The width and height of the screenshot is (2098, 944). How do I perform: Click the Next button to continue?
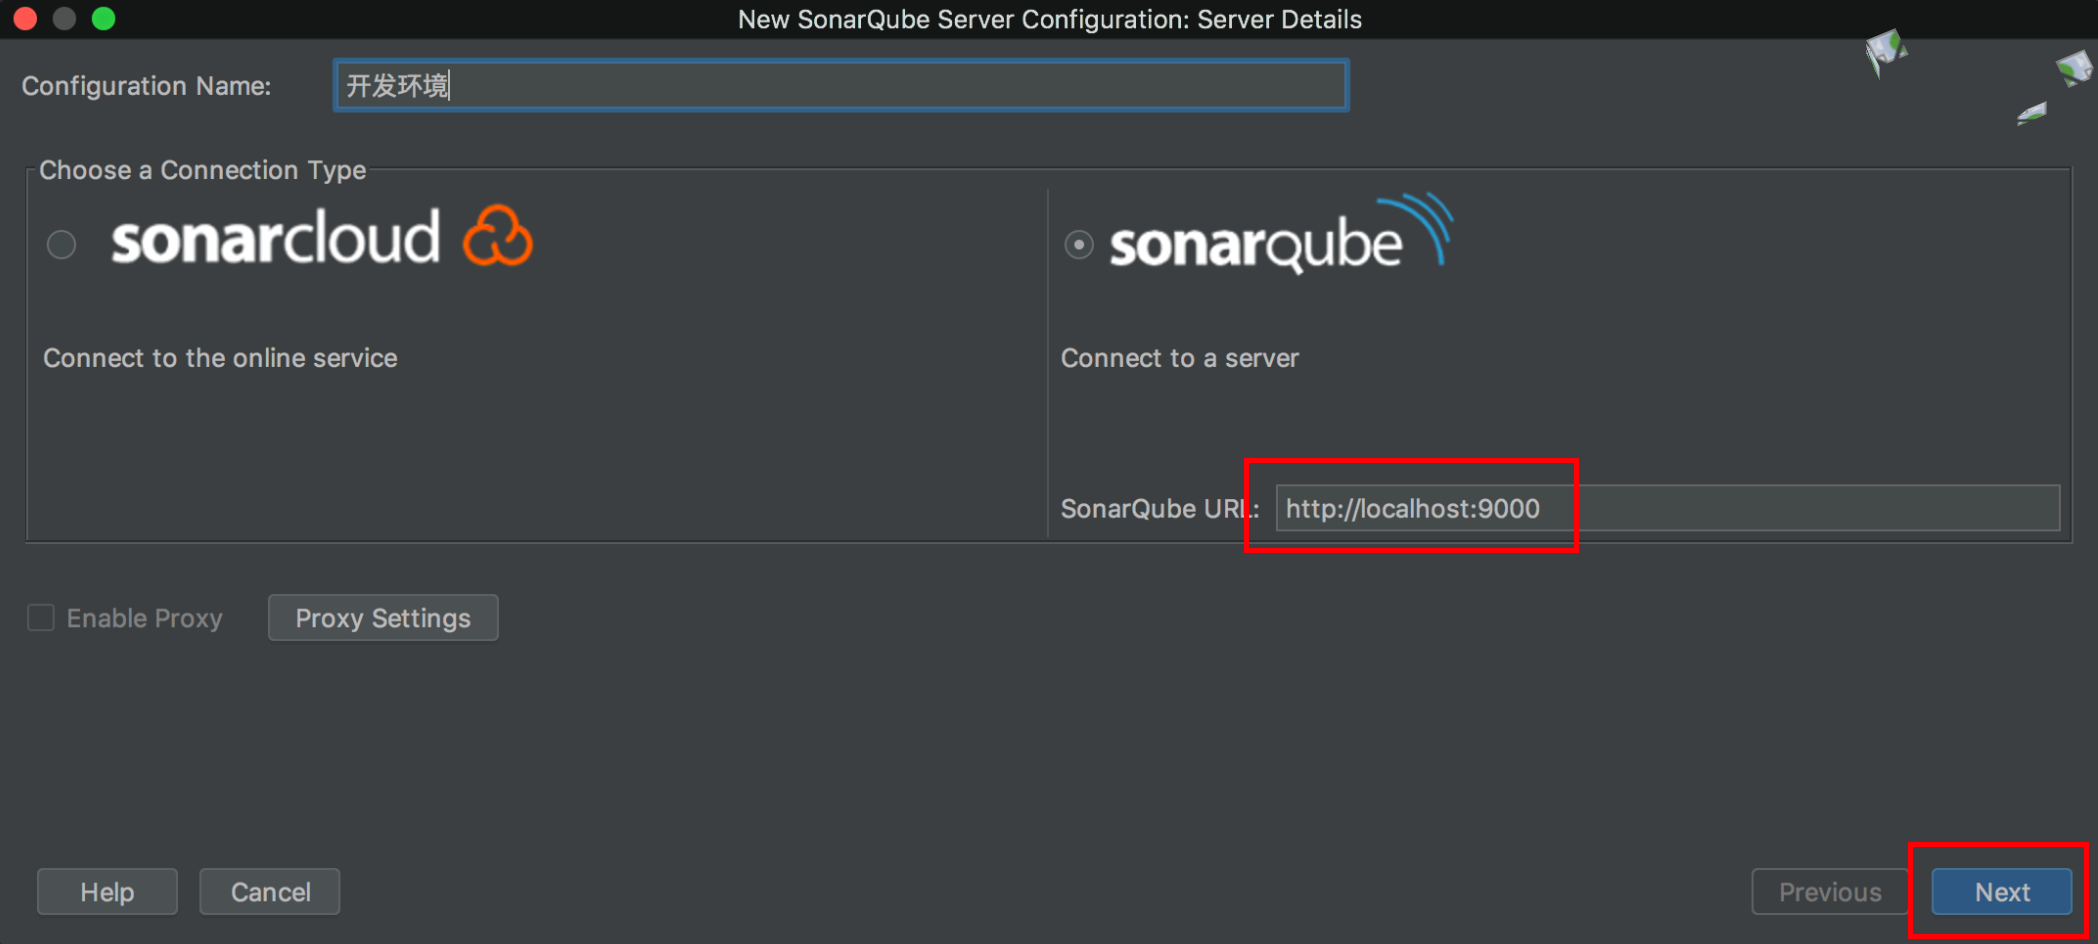pyautogui.click(x=2001, y=891)
